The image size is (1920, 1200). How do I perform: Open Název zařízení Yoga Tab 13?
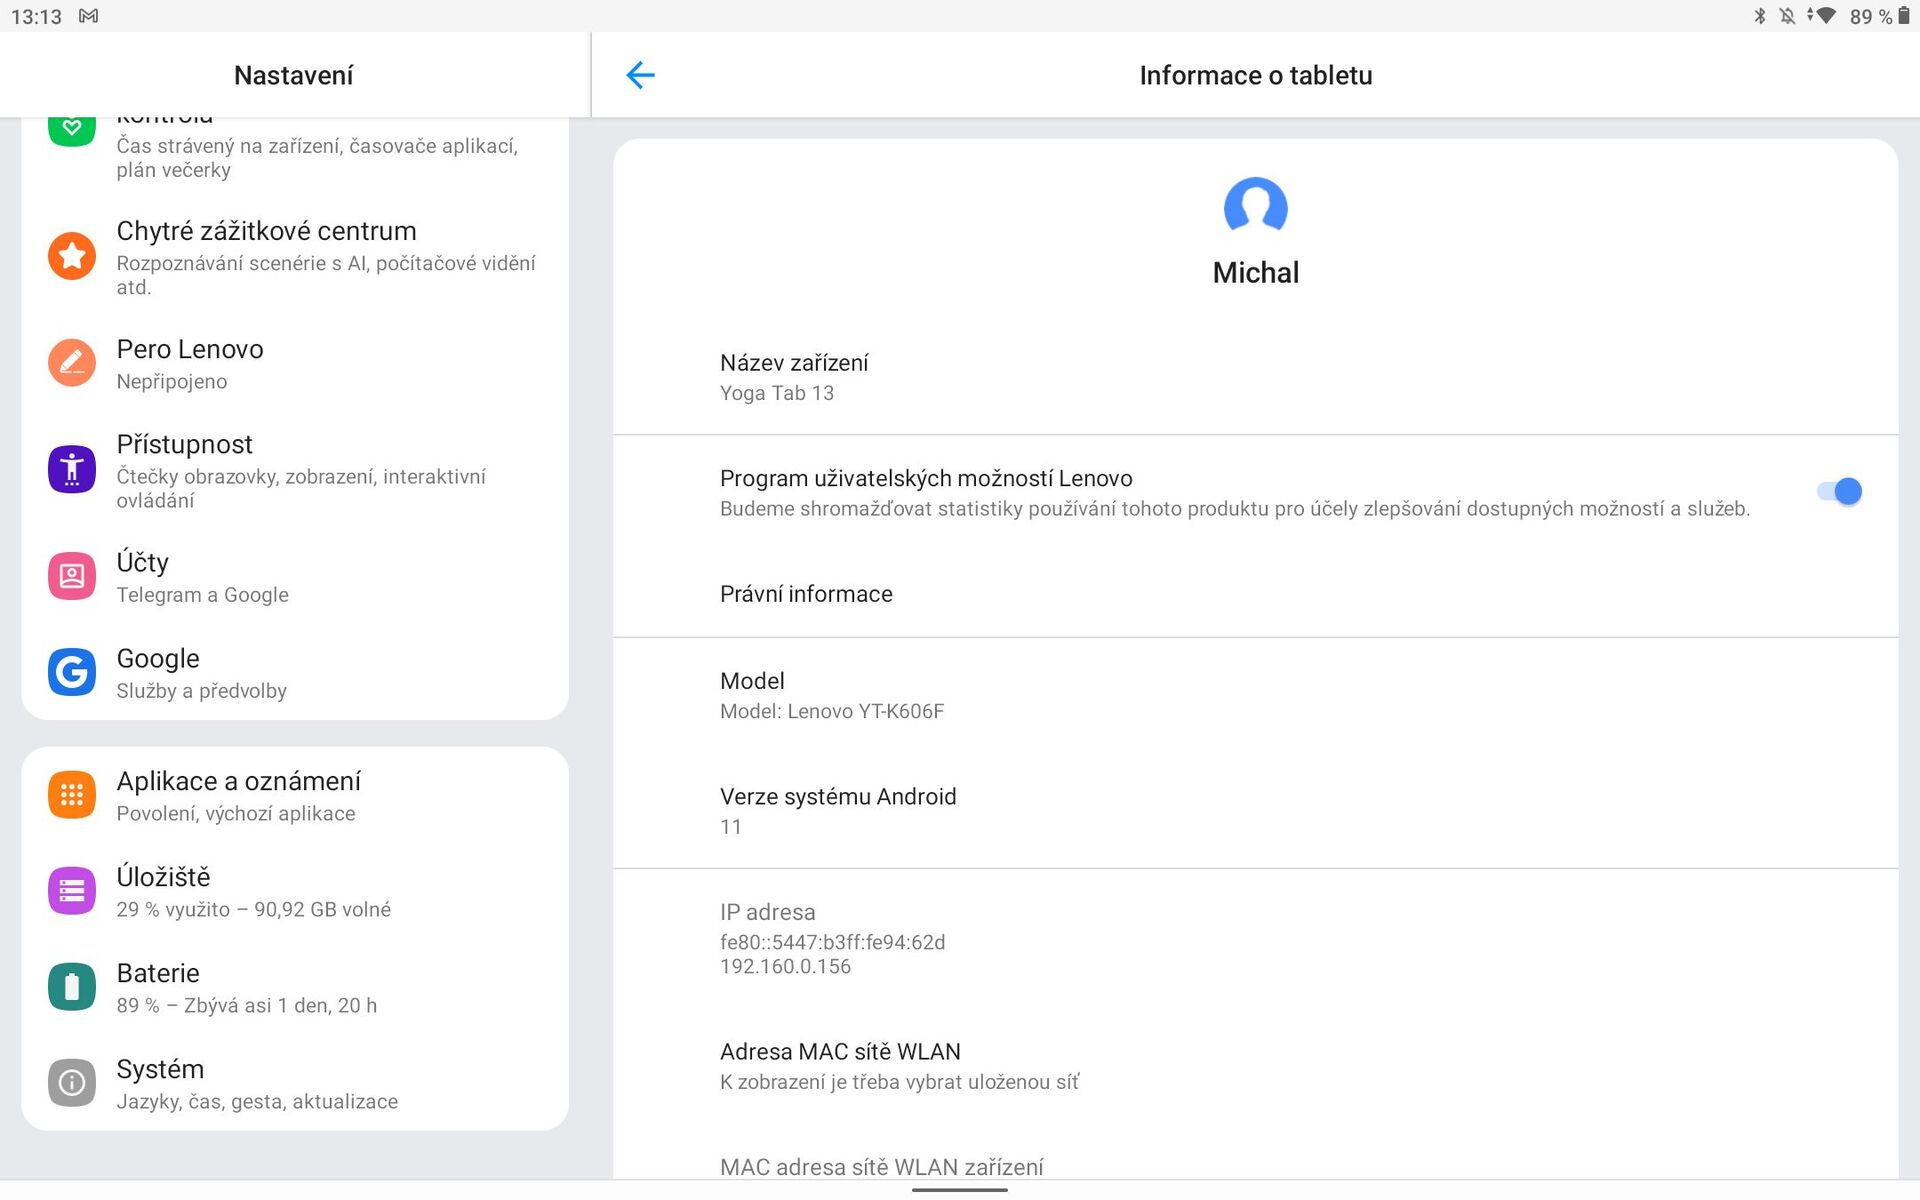[794, 377]
